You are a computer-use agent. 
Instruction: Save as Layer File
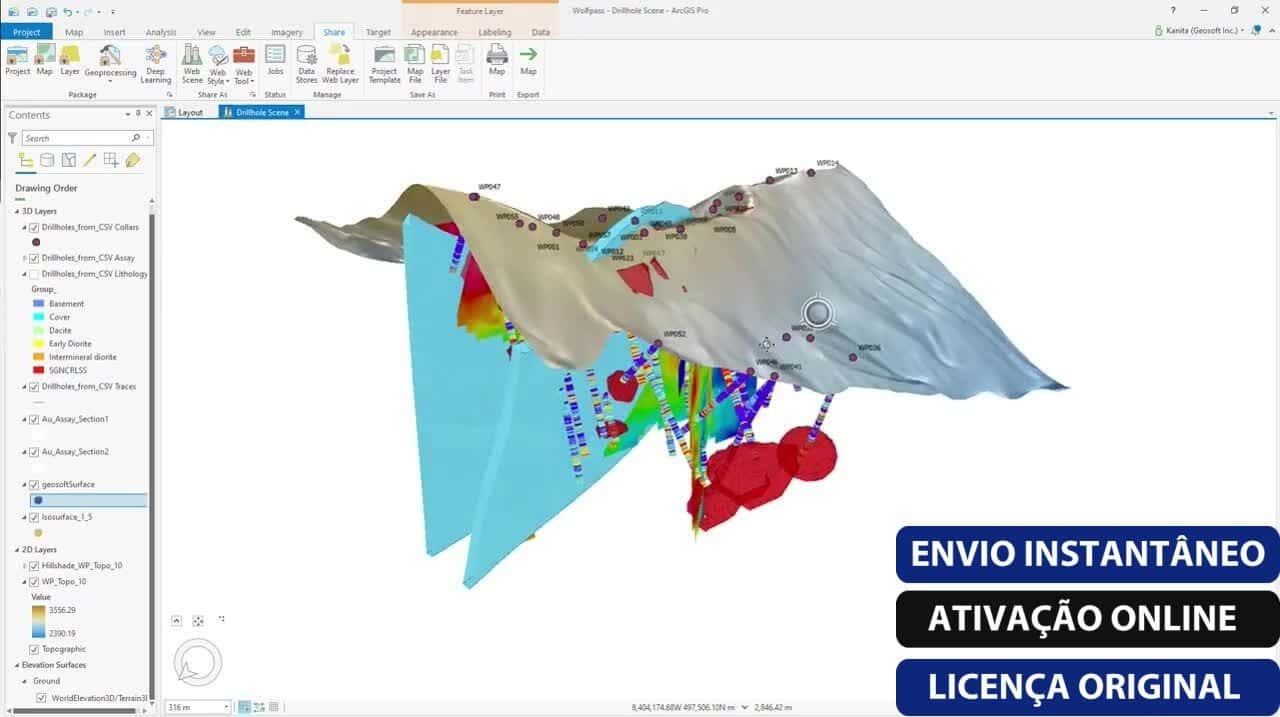click(x=440, y=63)
